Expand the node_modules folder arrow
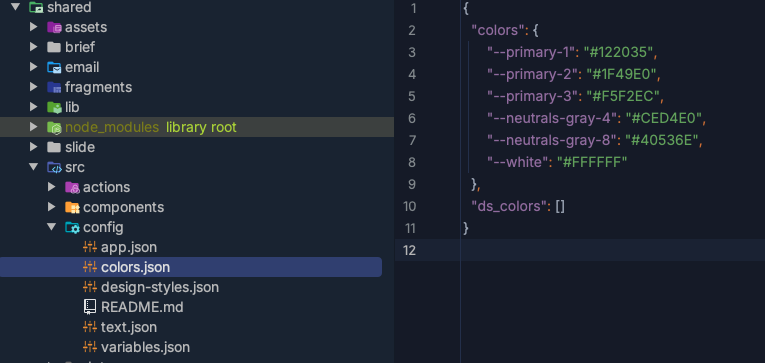 [x=34, y=127]
